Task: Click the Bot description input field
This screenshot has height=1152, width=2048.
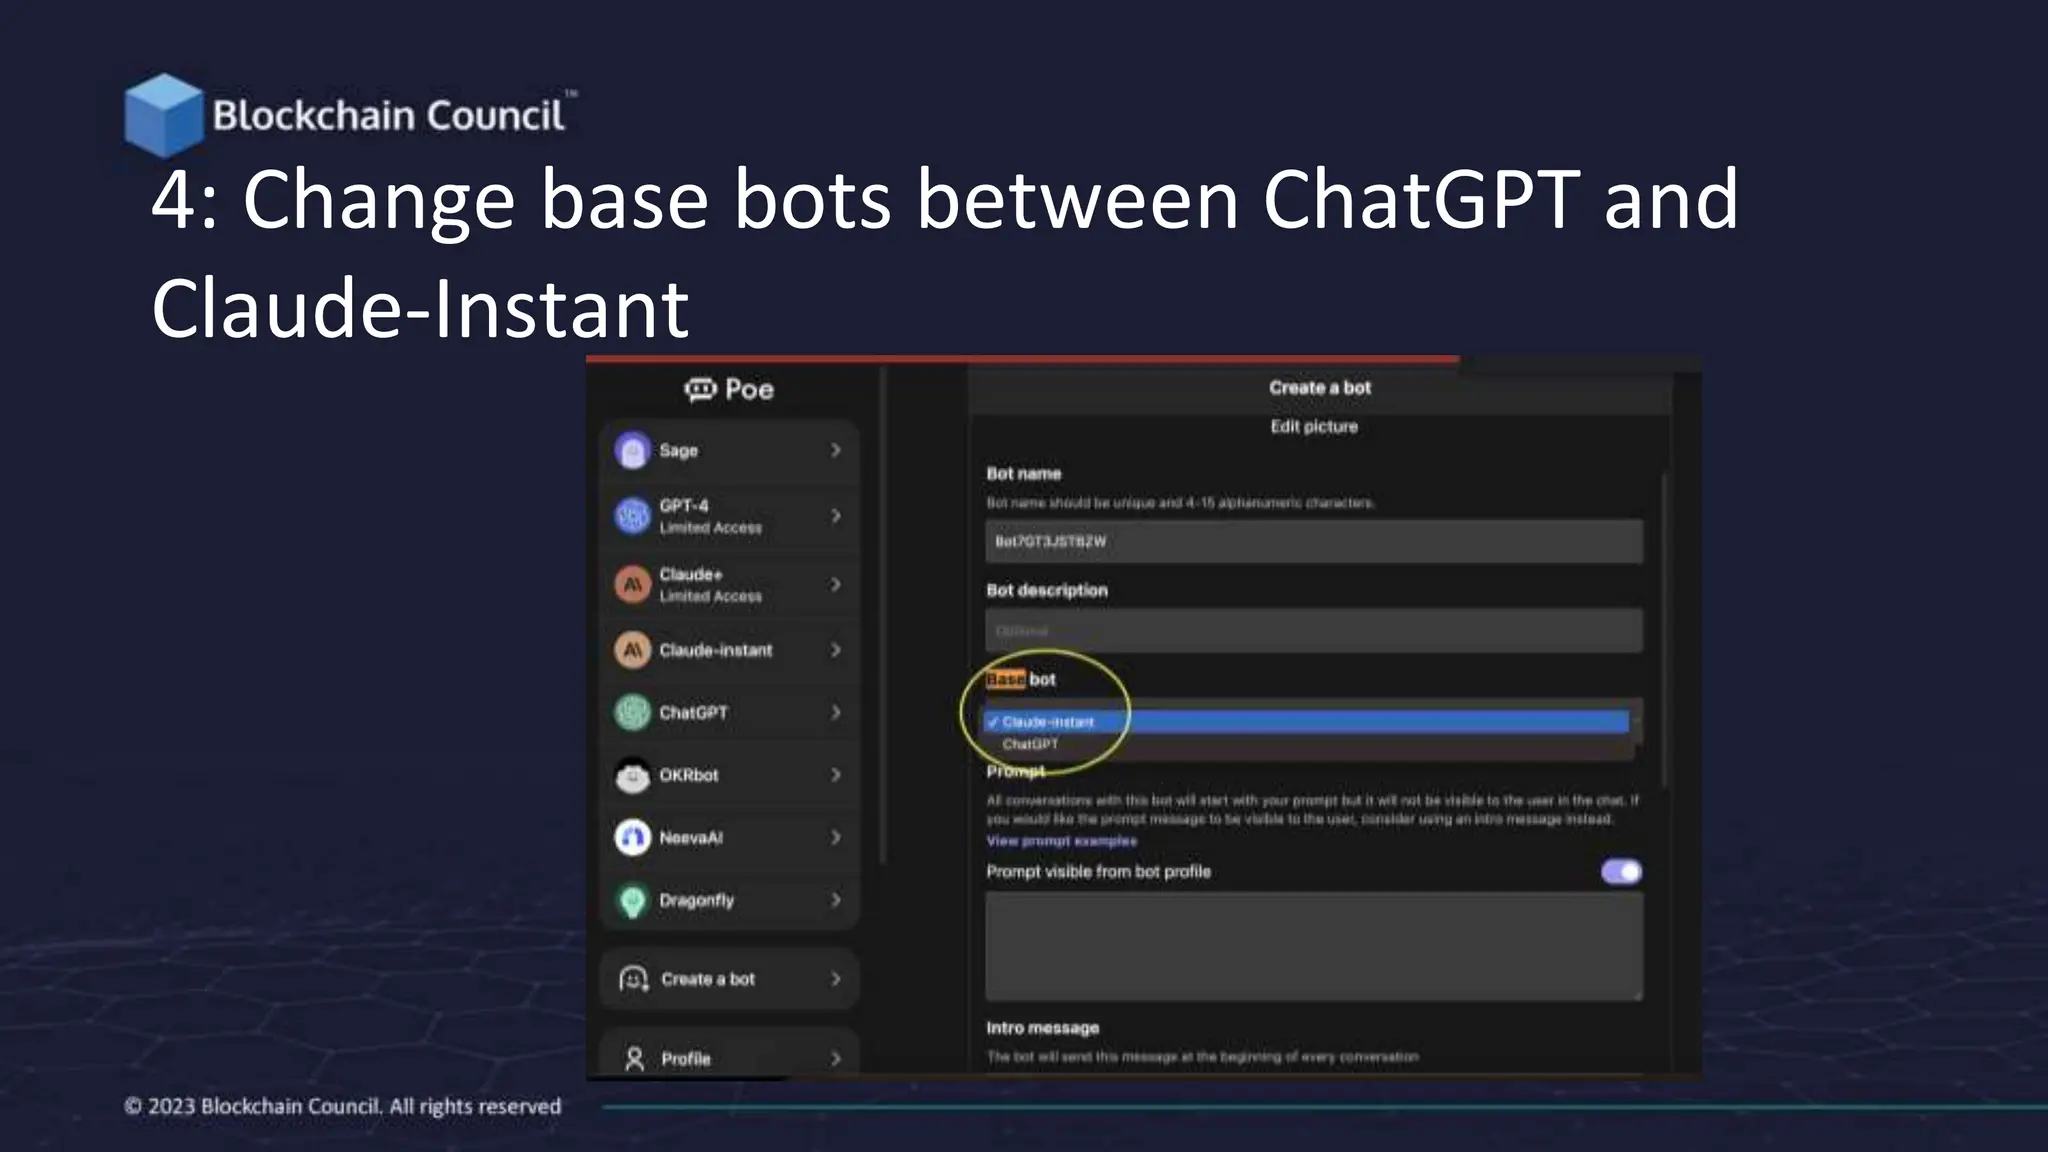Action: 1313,631
